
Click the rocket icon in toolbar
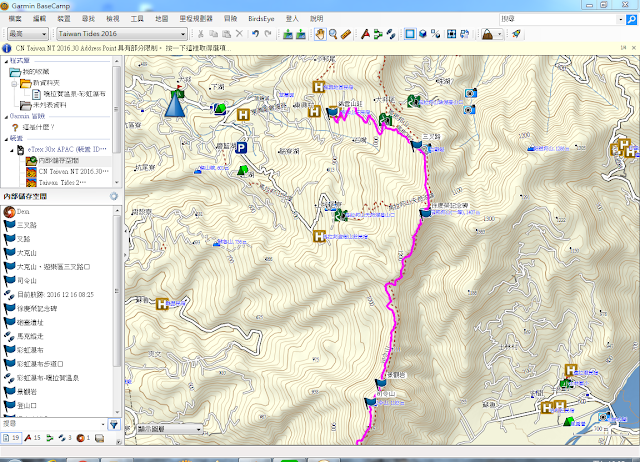(x=516, y=34)
